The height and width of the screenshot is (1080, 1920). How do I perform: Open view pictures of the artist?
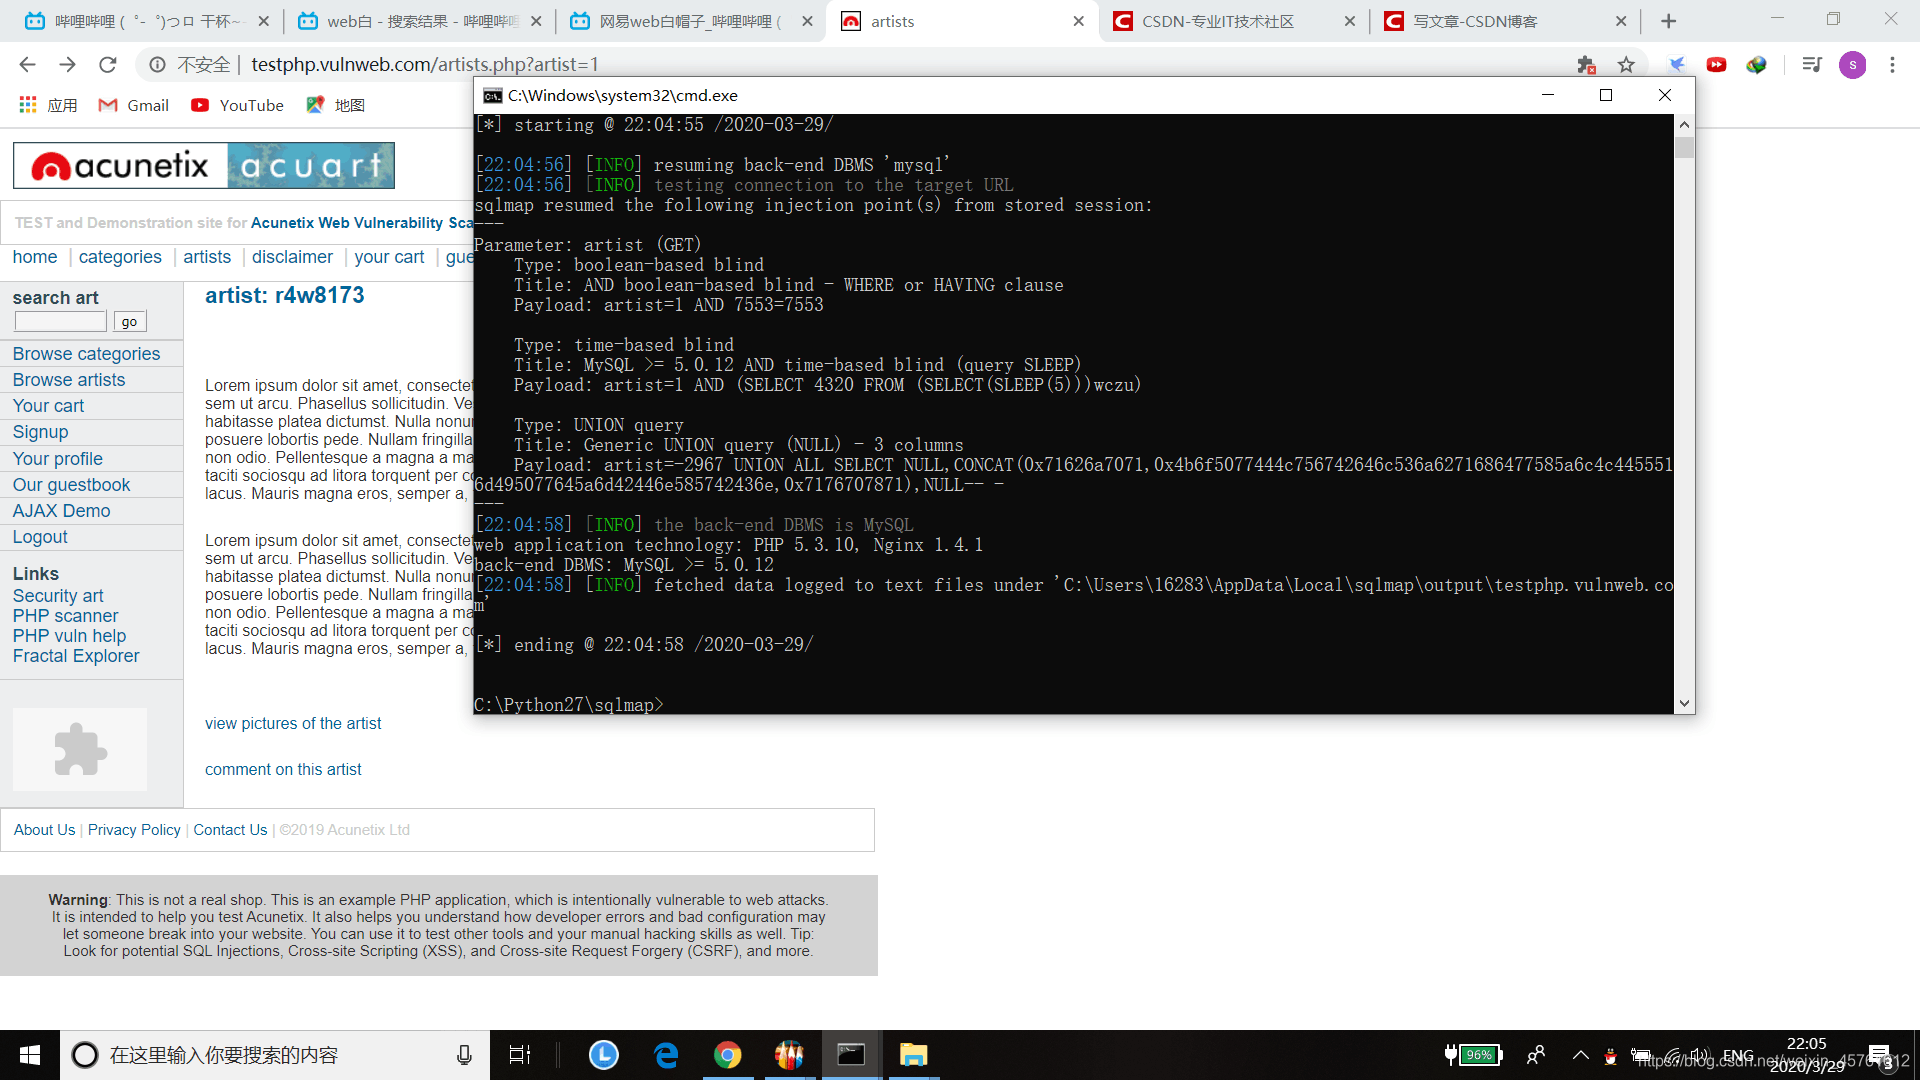293,724
